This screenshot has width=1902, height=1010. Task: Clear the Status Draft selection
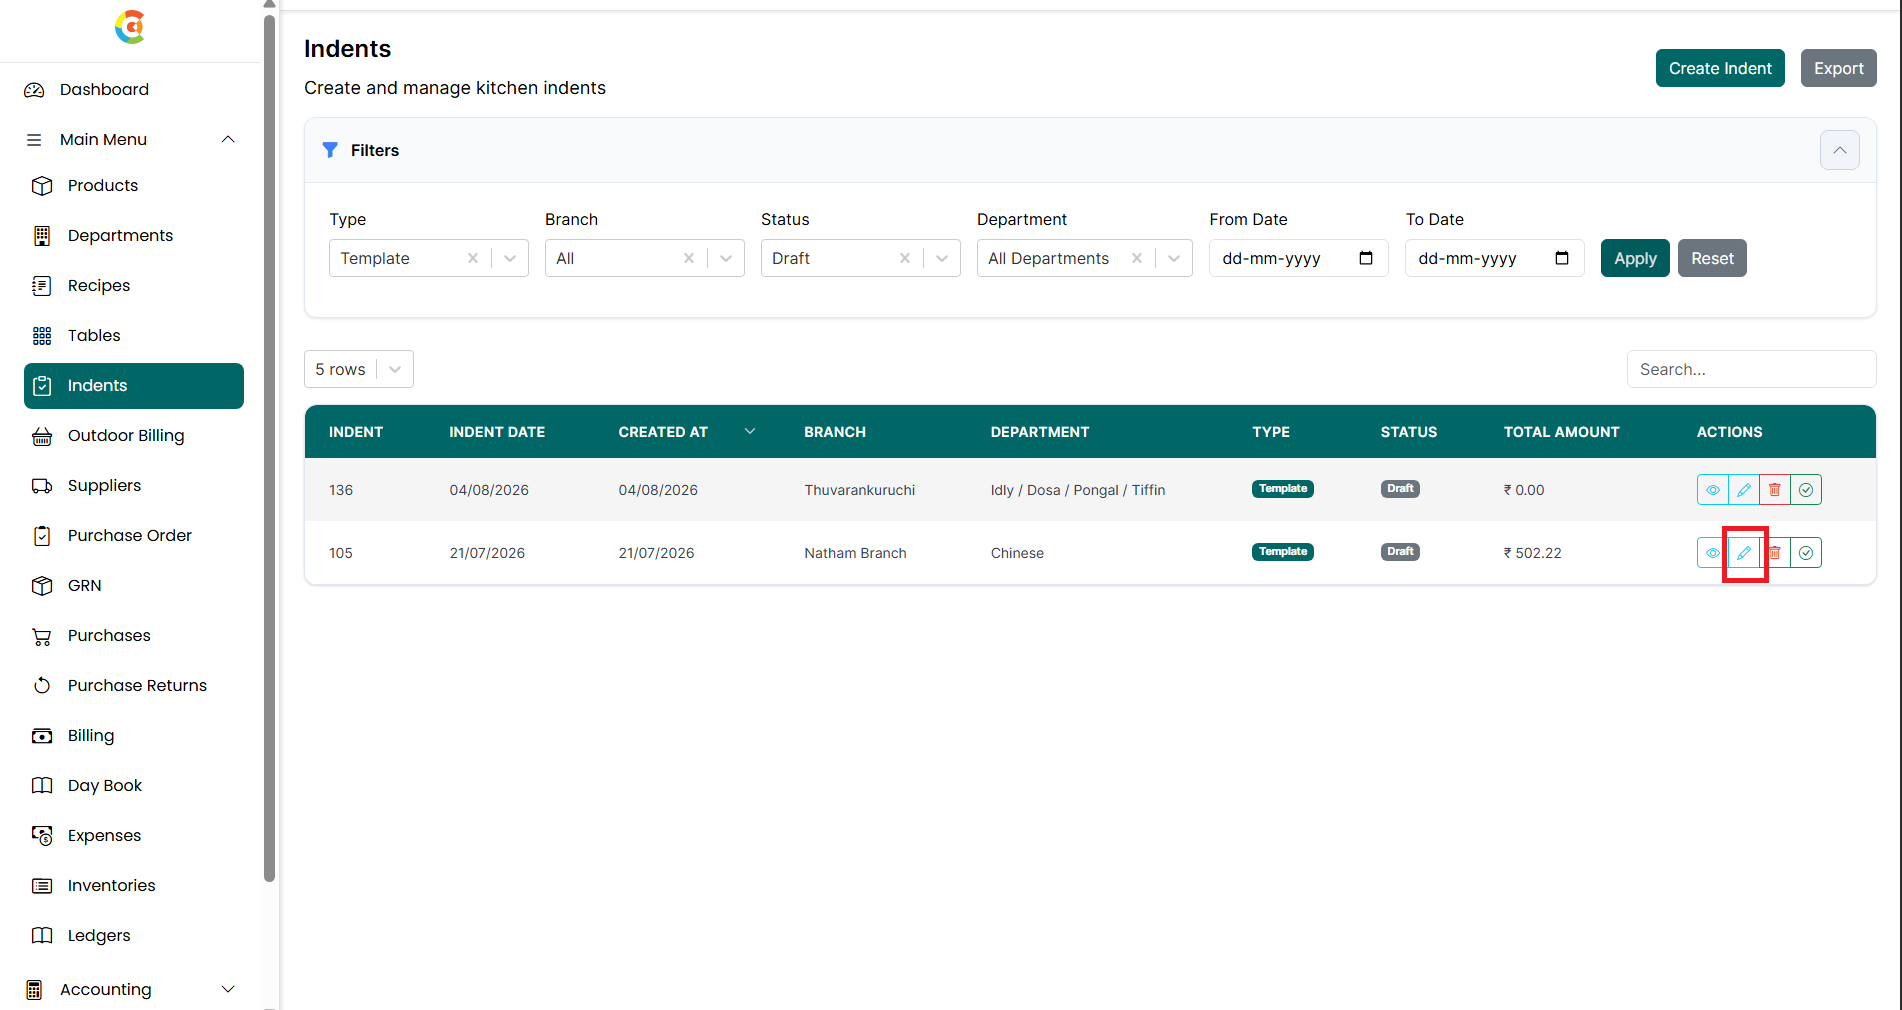(905, 258)
